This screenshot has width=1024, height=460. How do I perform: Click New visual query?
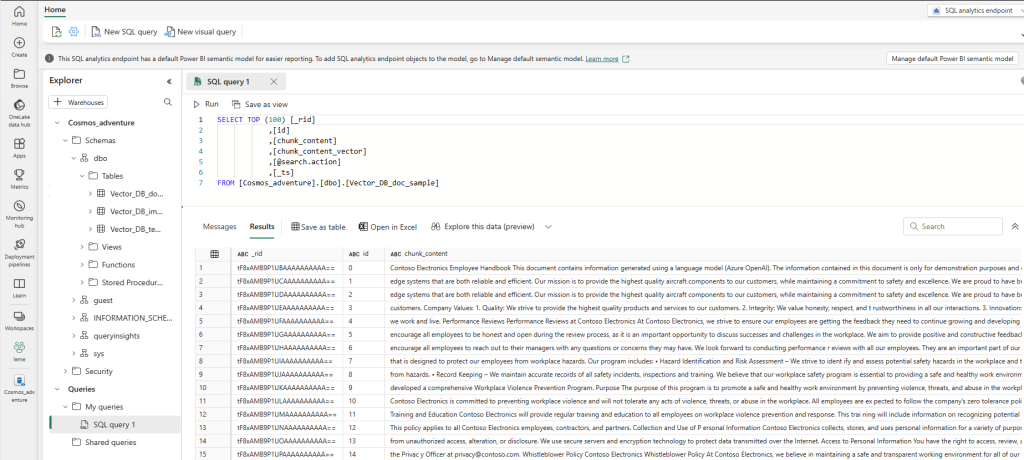click(200, 31)
